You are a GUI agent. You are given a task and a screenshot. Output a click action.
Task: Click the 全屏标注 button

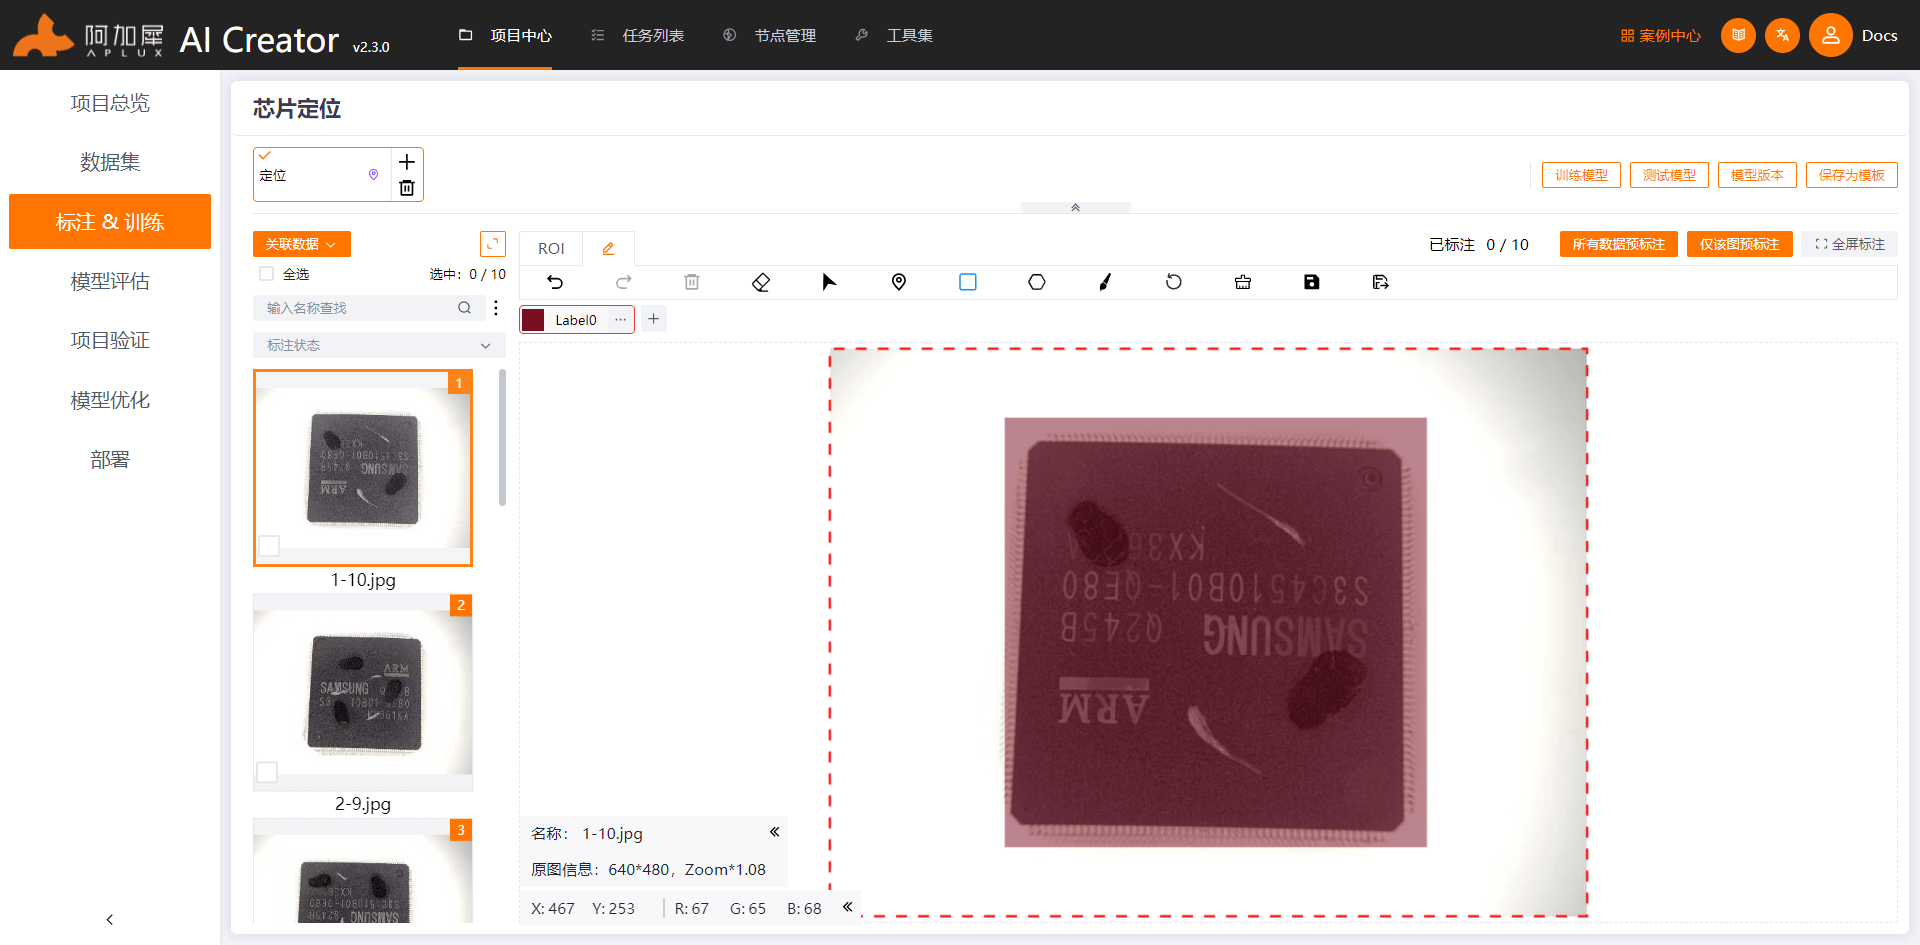pos(1850,244)
